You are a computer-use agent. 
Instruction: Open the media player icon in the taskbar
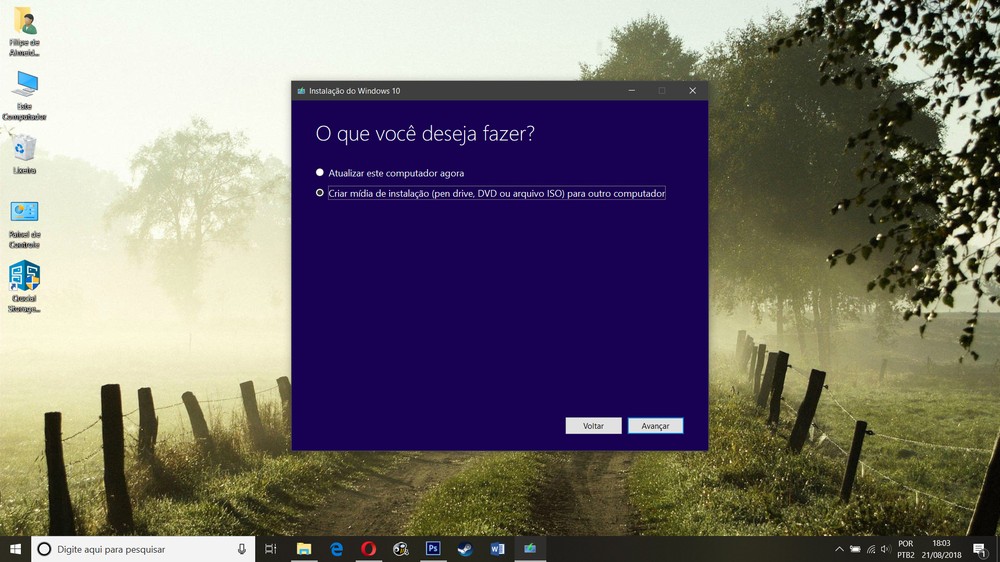click(401, 549)
